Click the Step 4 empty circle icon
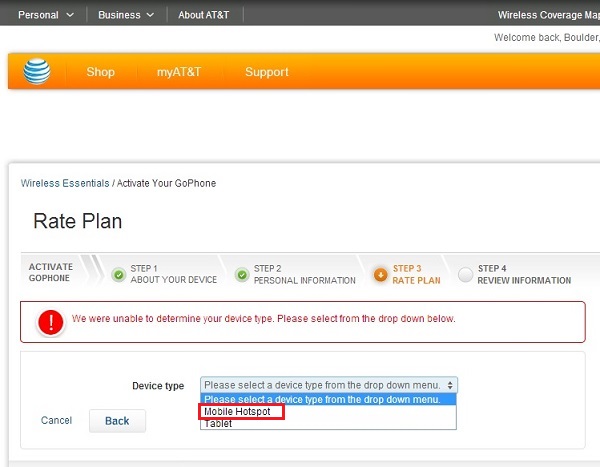 click(x=466, y=274)
